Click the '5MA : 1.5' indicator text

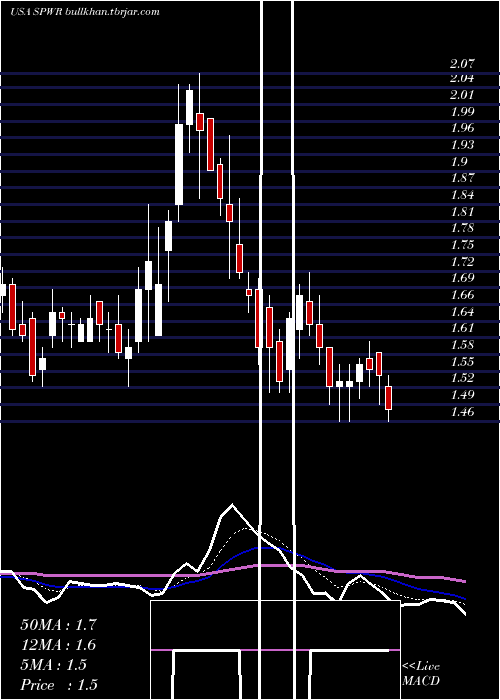54,665
